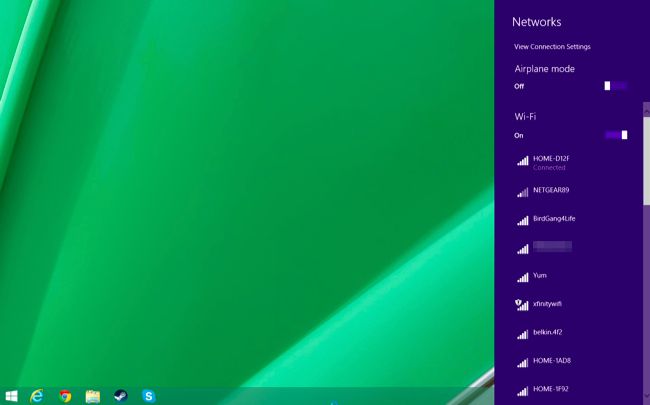Toggle Airplane mode switch
650x405 pixels.
point(616,86)
